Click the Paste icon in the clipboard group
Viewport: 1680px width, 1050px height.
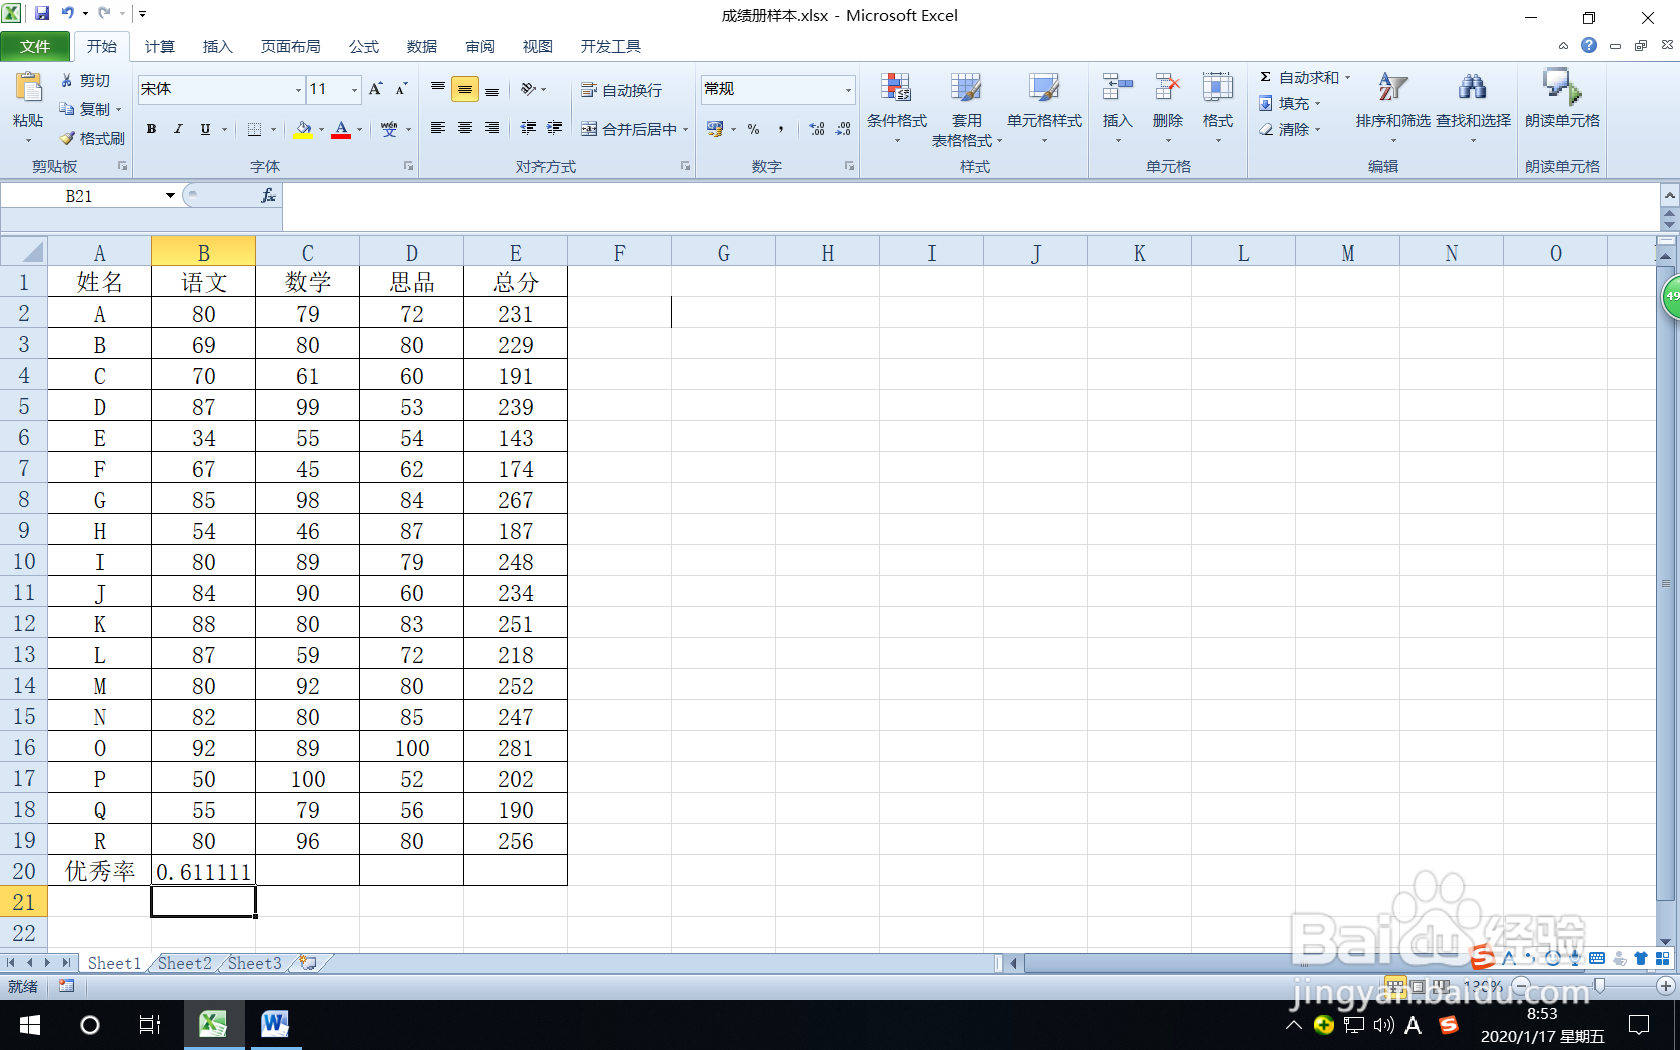(28, 88)
